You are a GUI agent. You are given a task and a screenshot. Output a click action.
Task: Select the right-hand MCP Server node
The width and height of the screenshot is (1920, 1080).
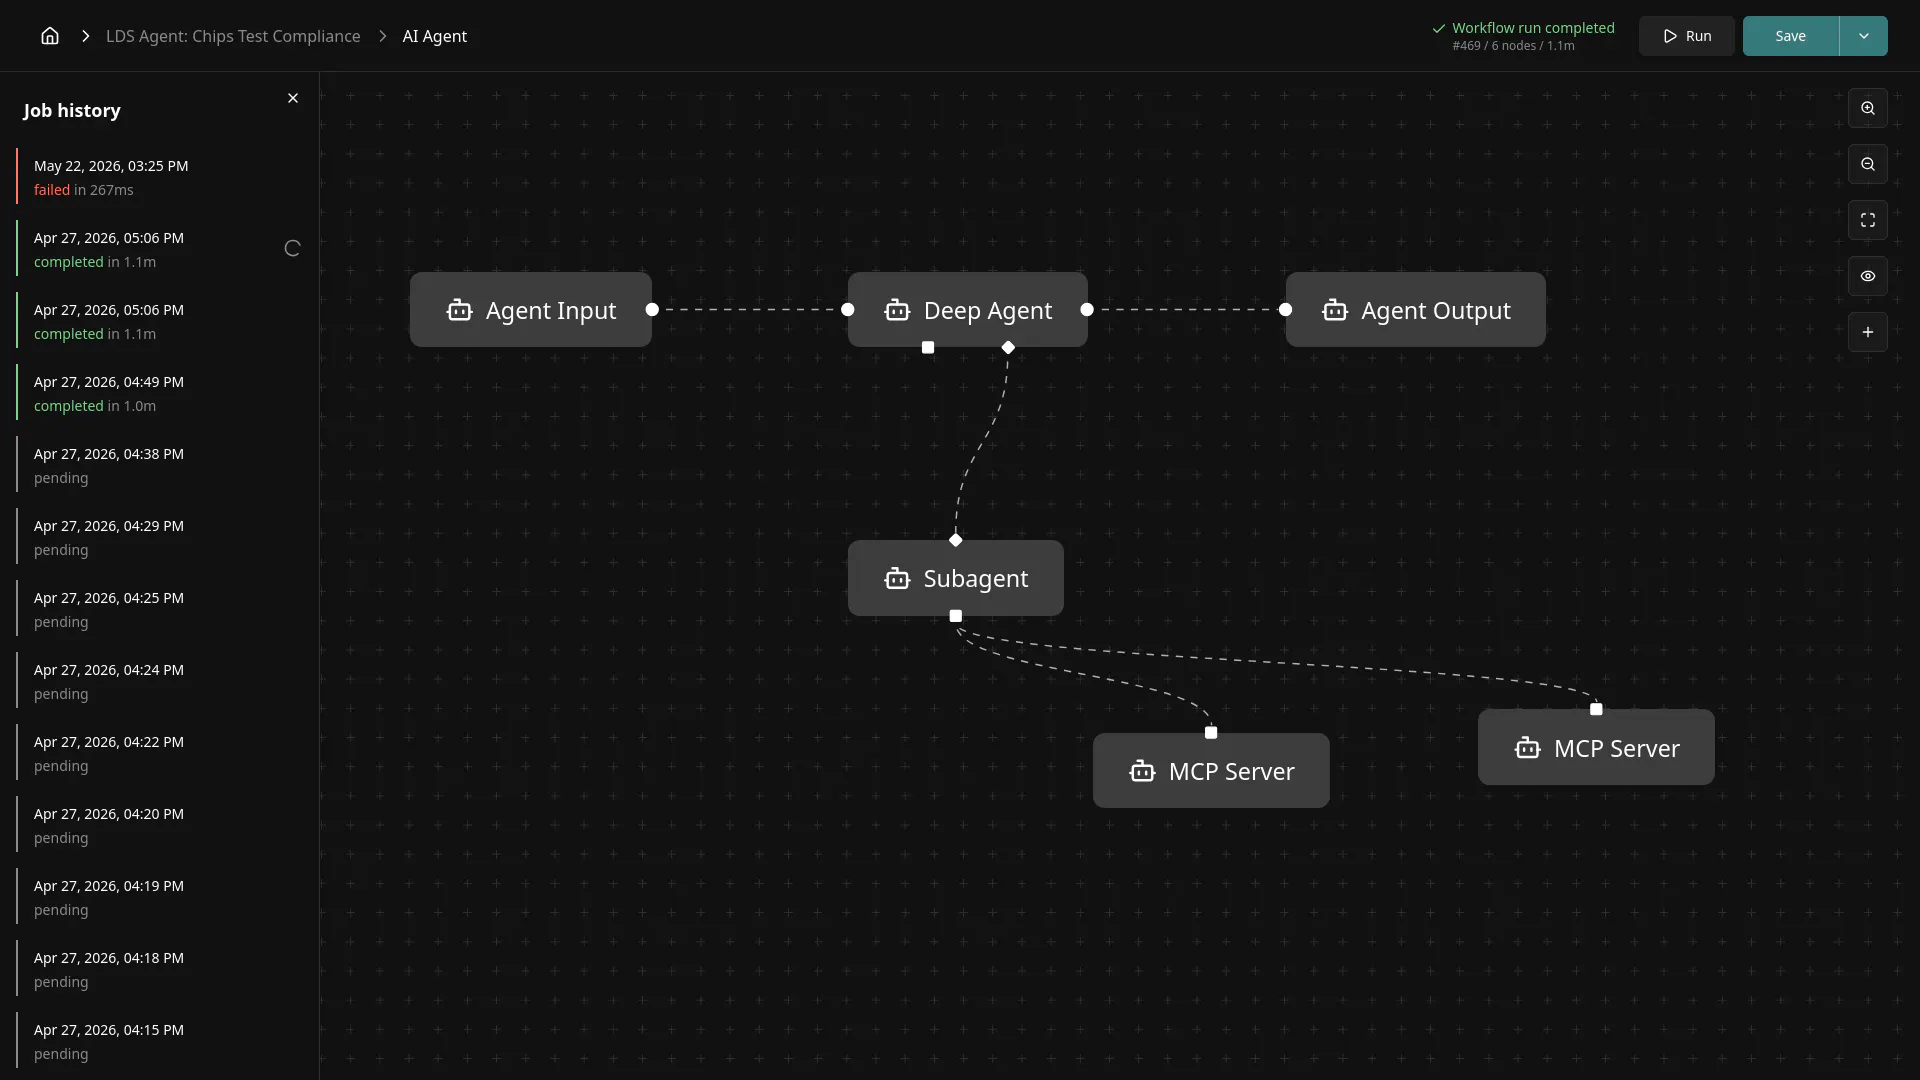click(x=1596, y=748)
